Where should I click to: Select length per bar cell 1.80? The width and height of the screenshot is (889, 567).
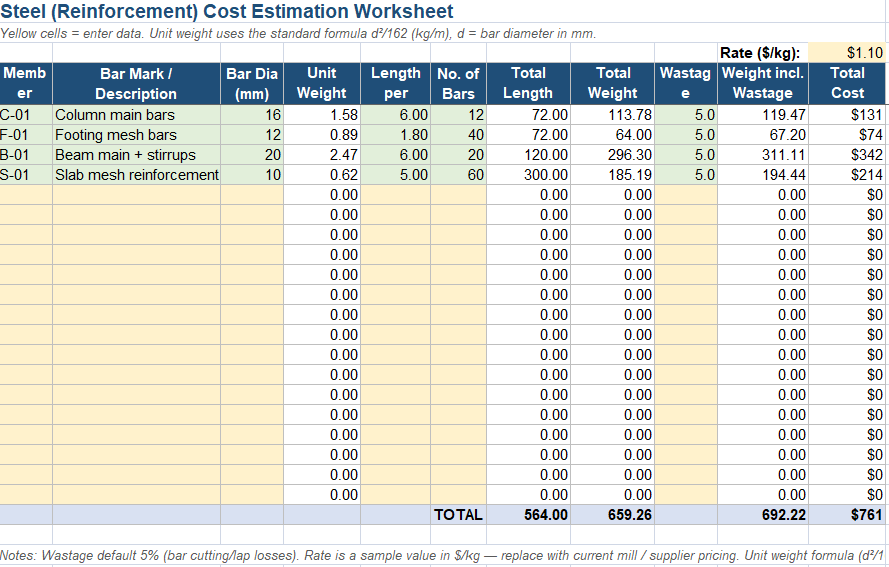coord(395,135)
